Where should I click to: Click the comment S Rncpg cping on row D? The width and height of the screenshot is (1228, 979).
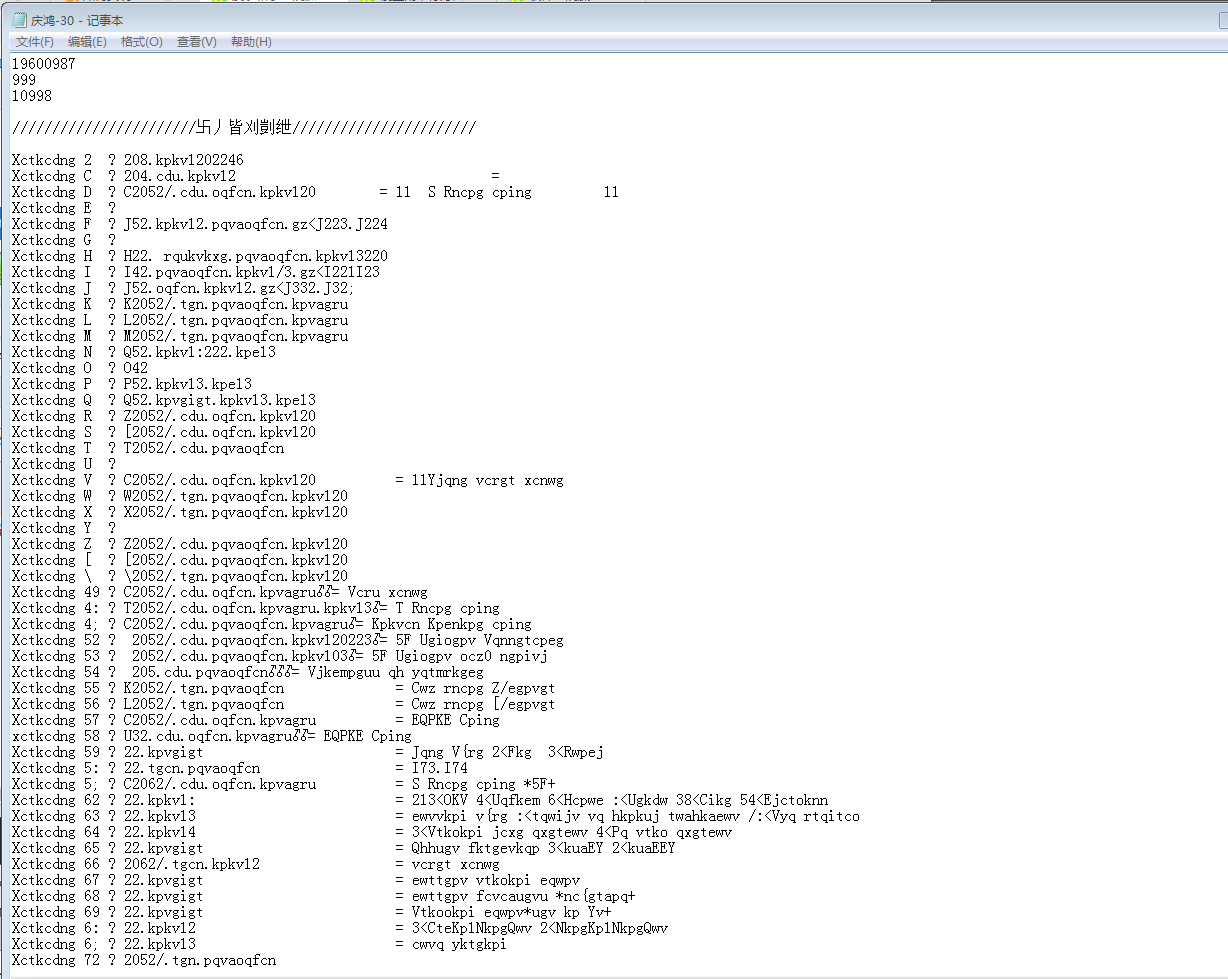pos(479,192)
